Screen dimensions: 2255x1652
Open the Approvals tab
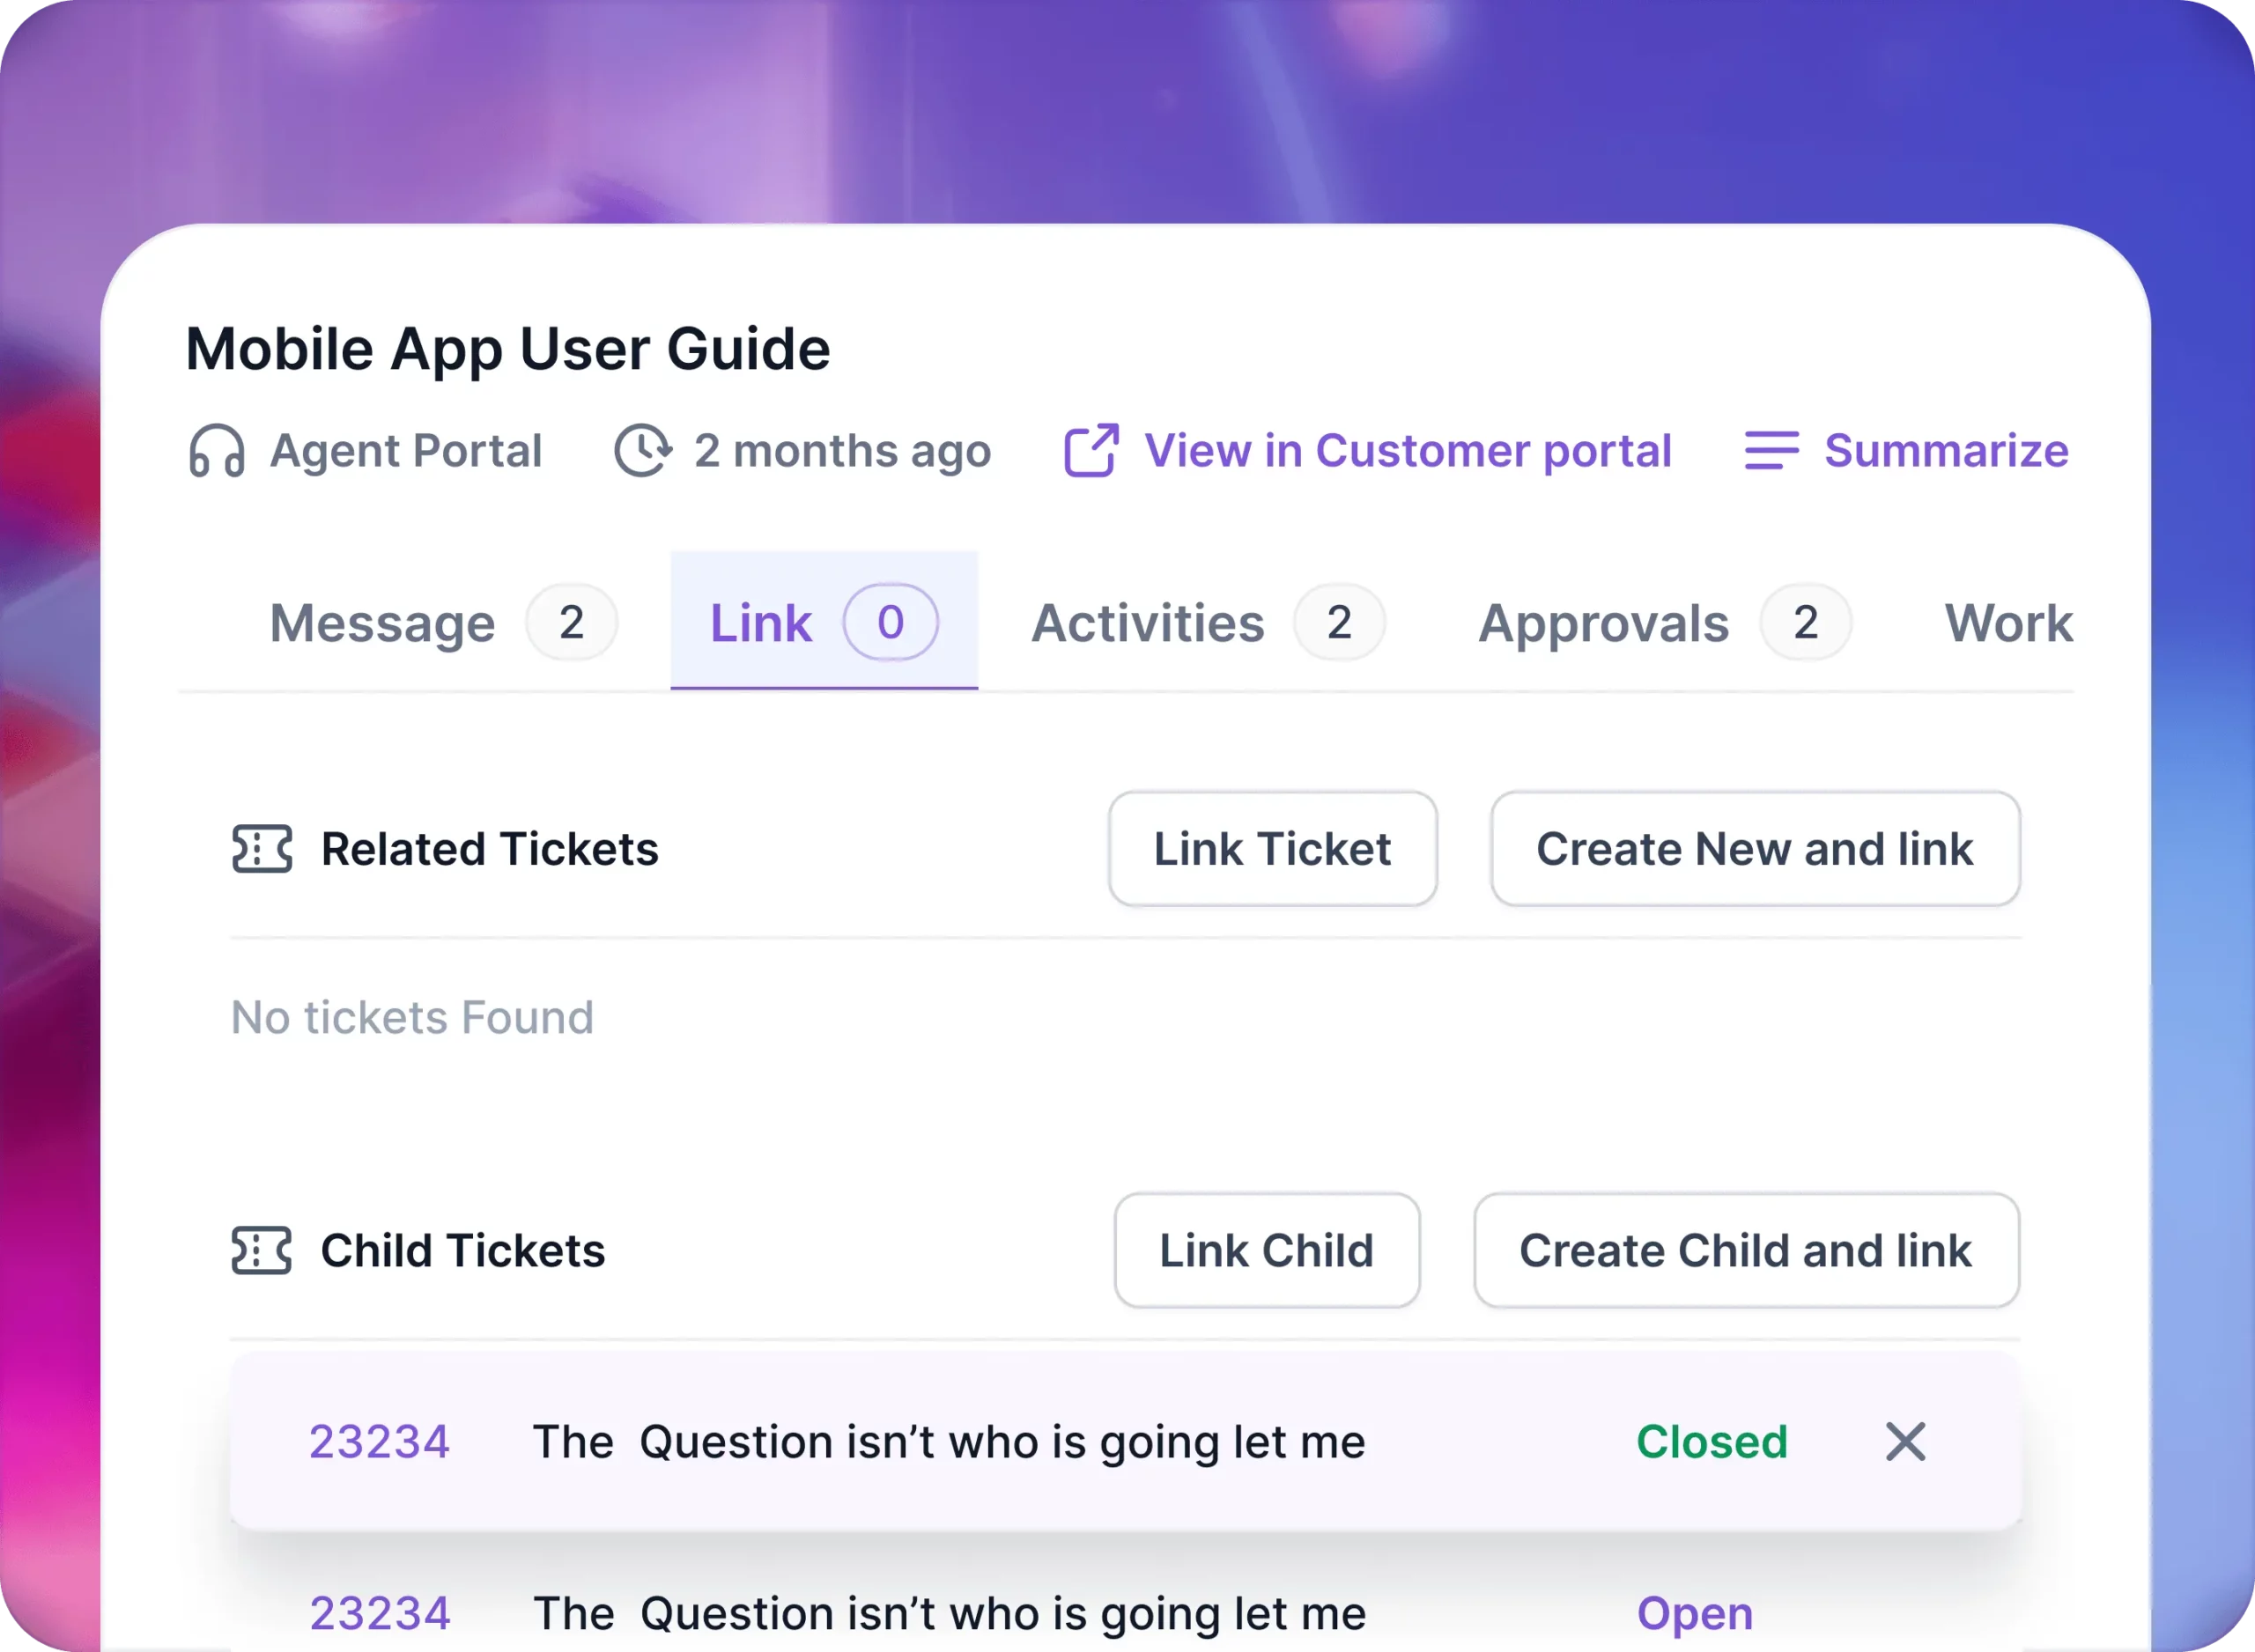1601,622
